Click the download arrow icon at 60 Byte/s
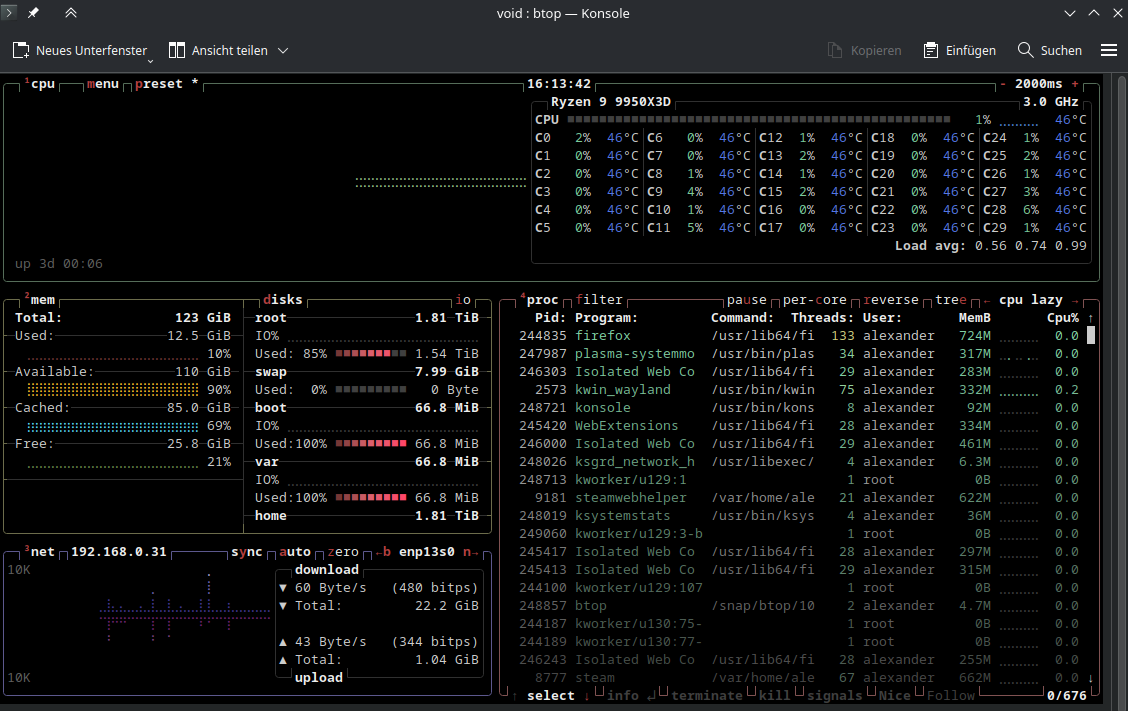1128x711 pixels. click(283, 588)
